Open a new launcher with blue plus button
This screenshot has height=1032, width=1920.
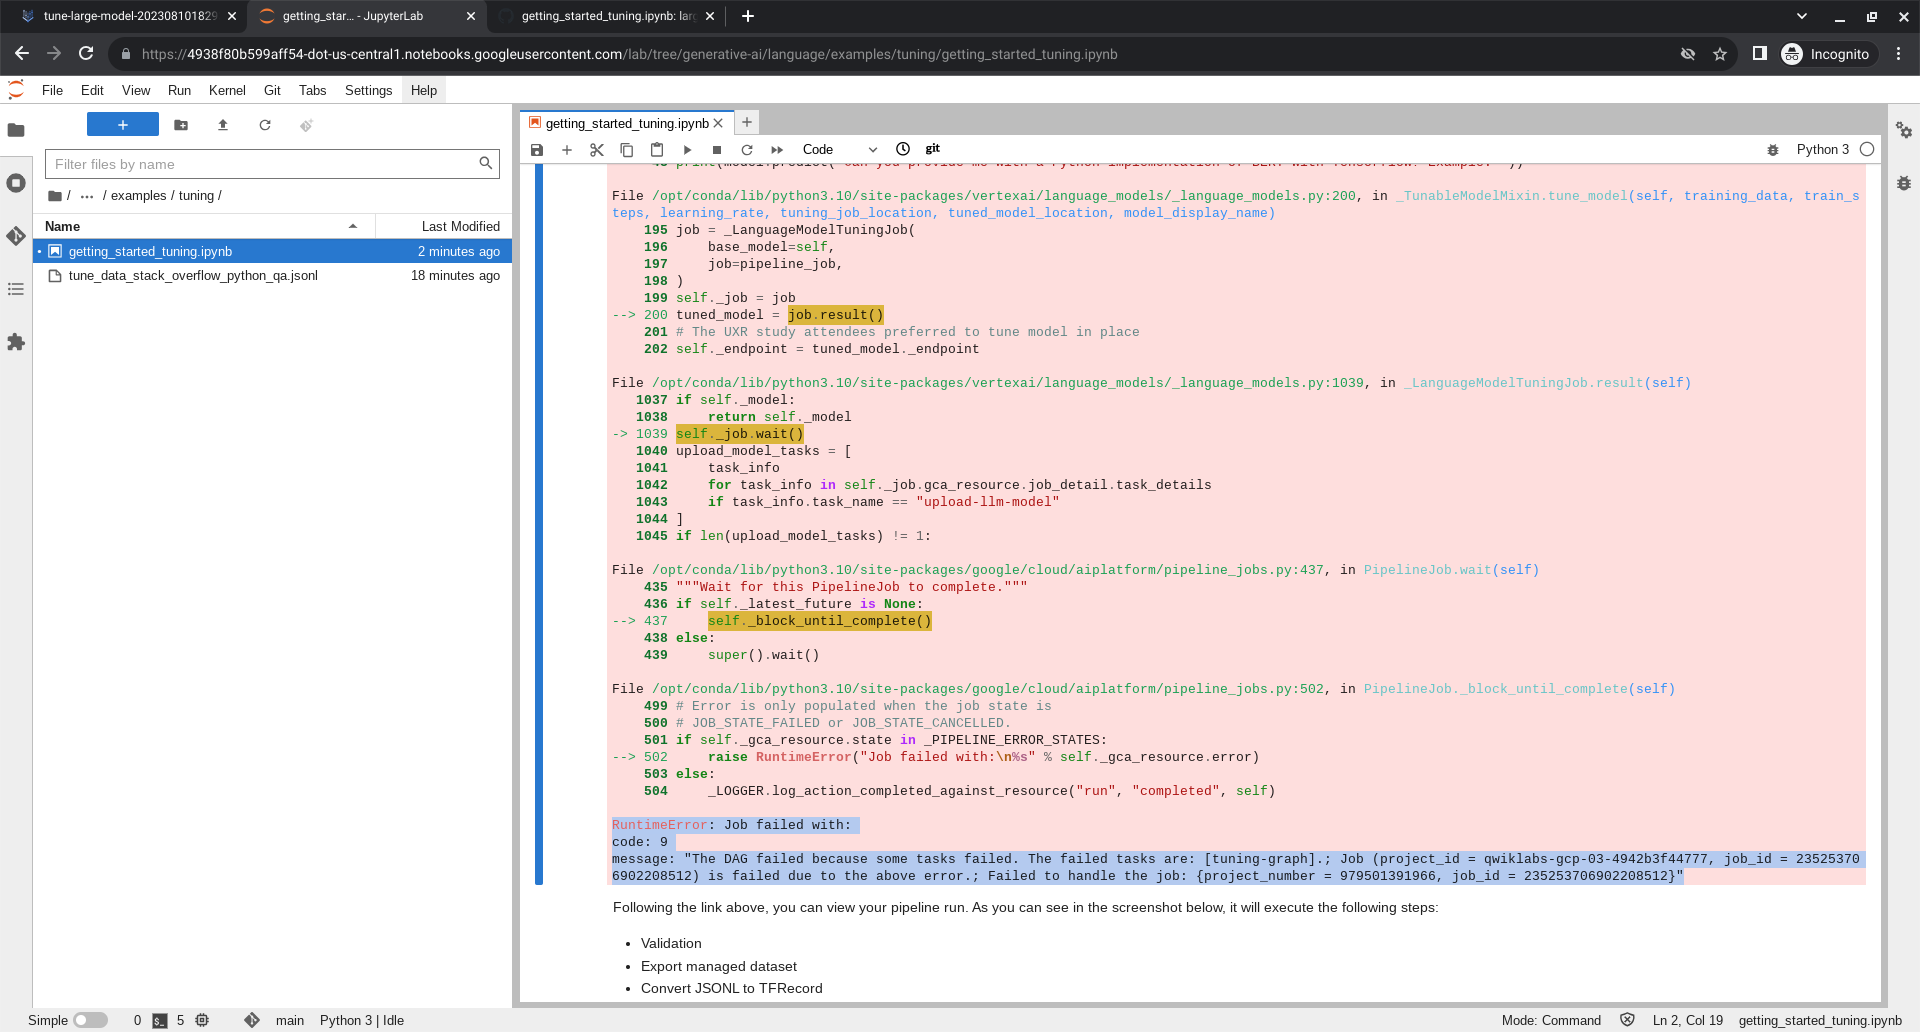[x=122, y=124]
